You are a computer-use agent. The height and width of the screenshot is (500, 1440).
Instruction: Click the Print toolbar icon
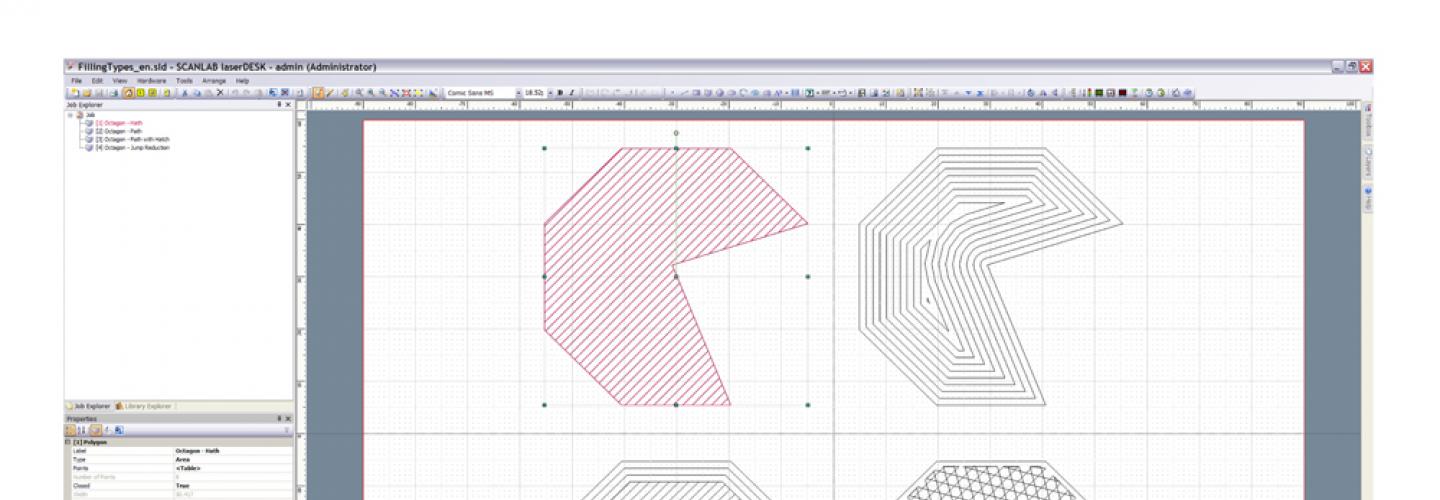[x=115, y=92]
